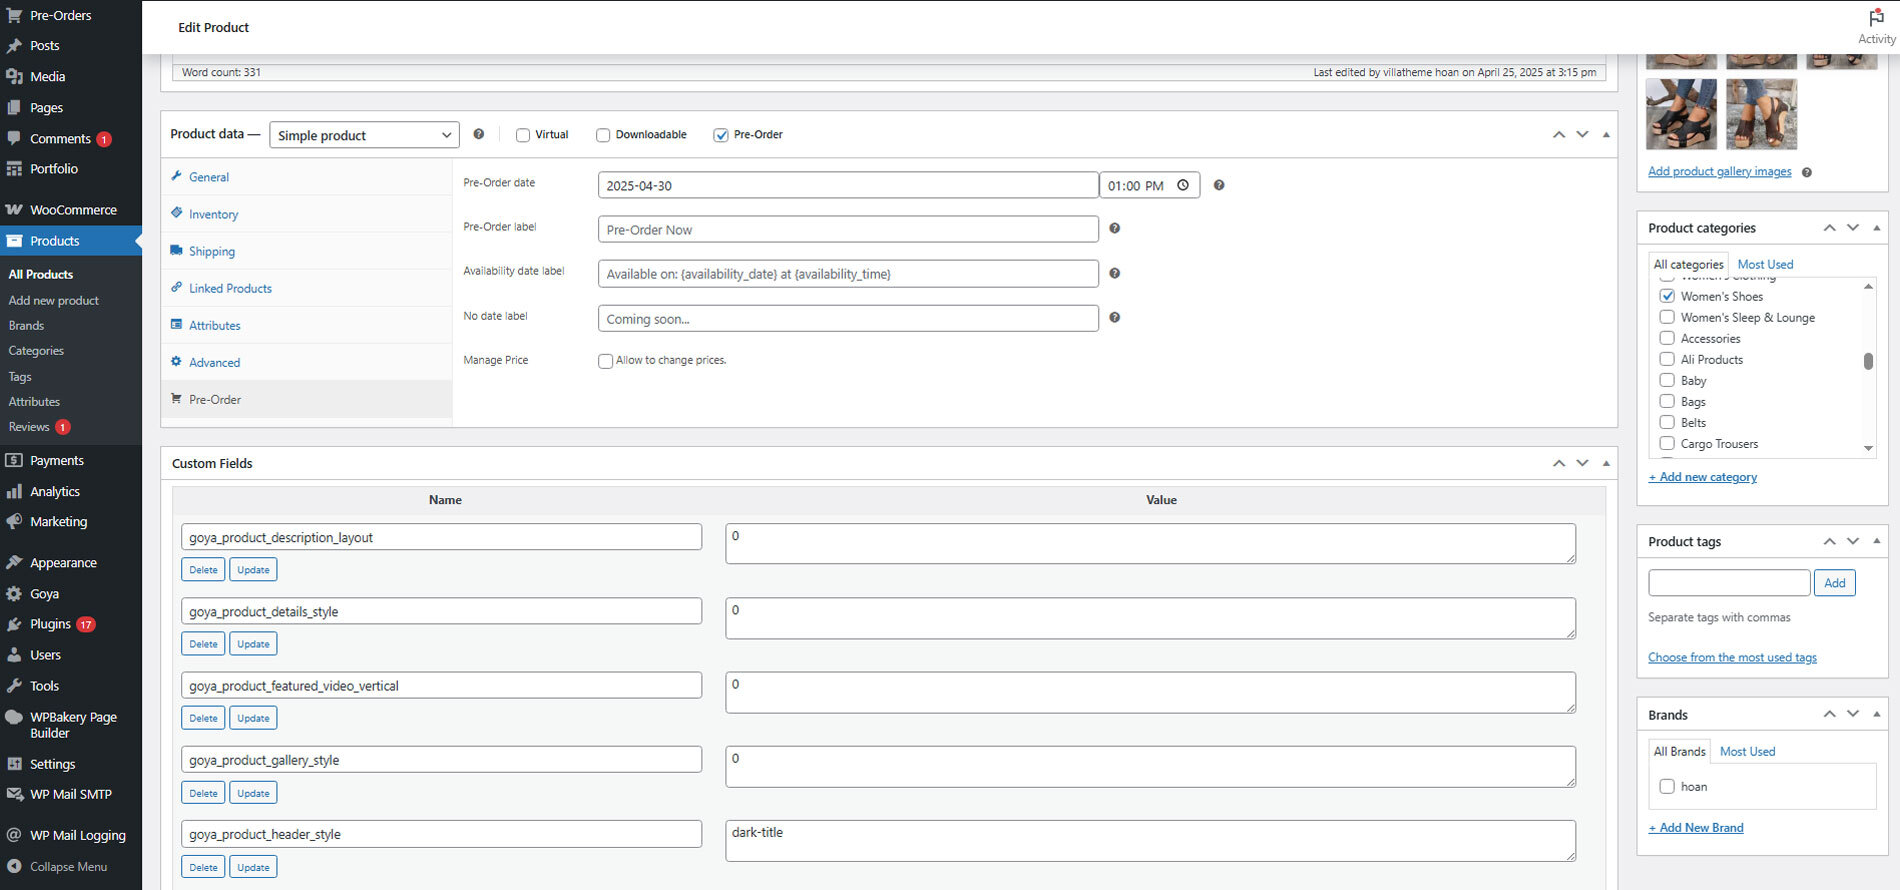Uncheck the Pre-Order checkbox
This screenshot has height=890, width=1900.
click(x=721, y=135)
